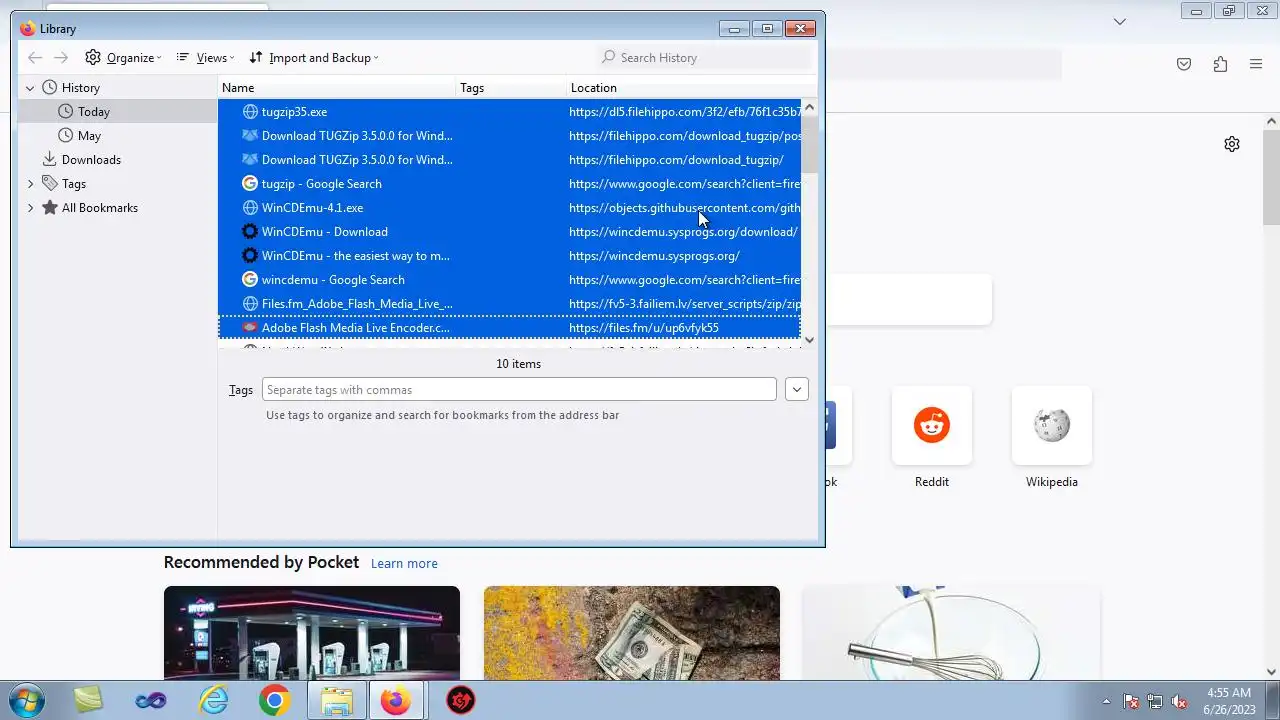This screenshot has height=720, width=1280.
Task: Open the red hexagon taskbar app
Action: tap(460, 701)
